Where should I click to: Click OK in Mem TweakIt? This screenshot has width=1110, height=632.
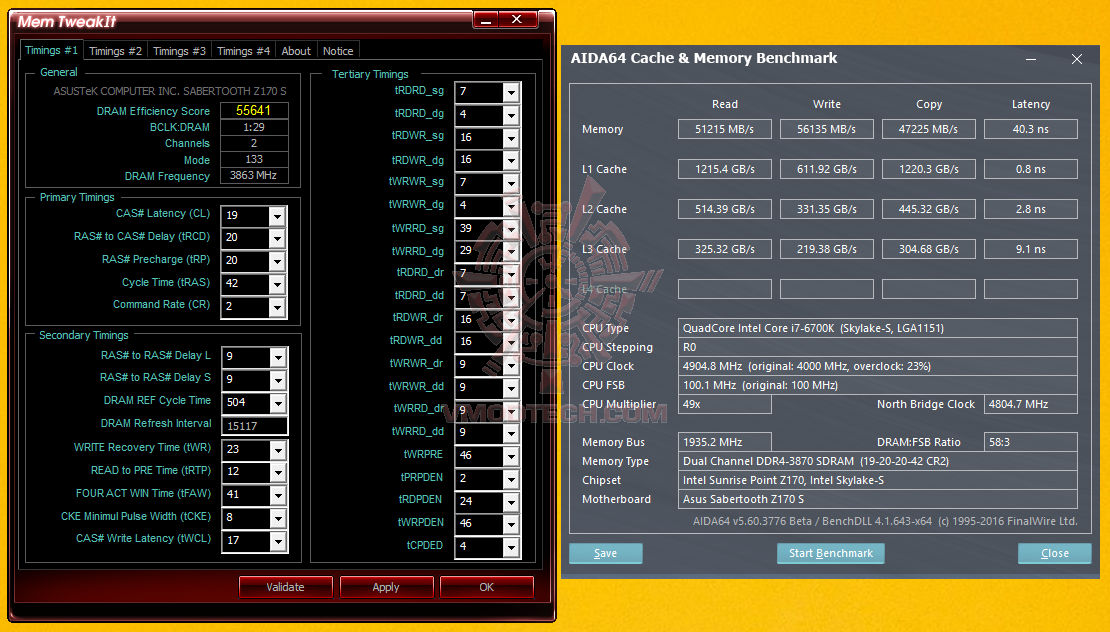pos(486,587)
